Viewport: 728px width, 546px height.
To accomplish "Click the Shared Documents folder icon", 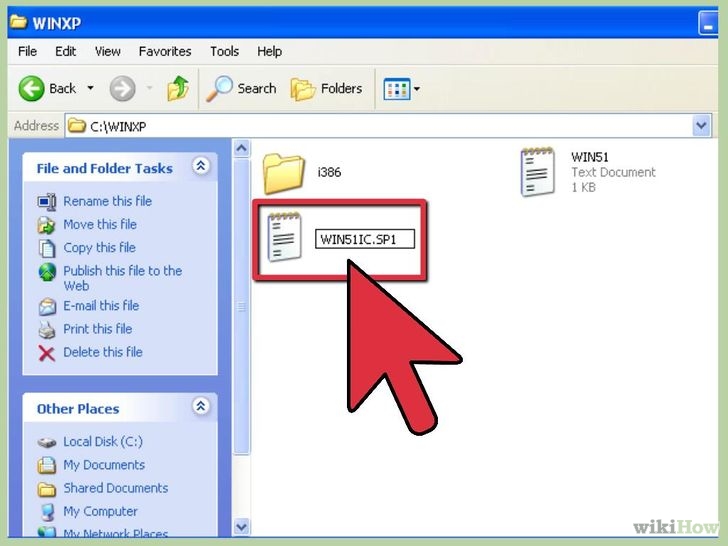I will pos(47,489).
